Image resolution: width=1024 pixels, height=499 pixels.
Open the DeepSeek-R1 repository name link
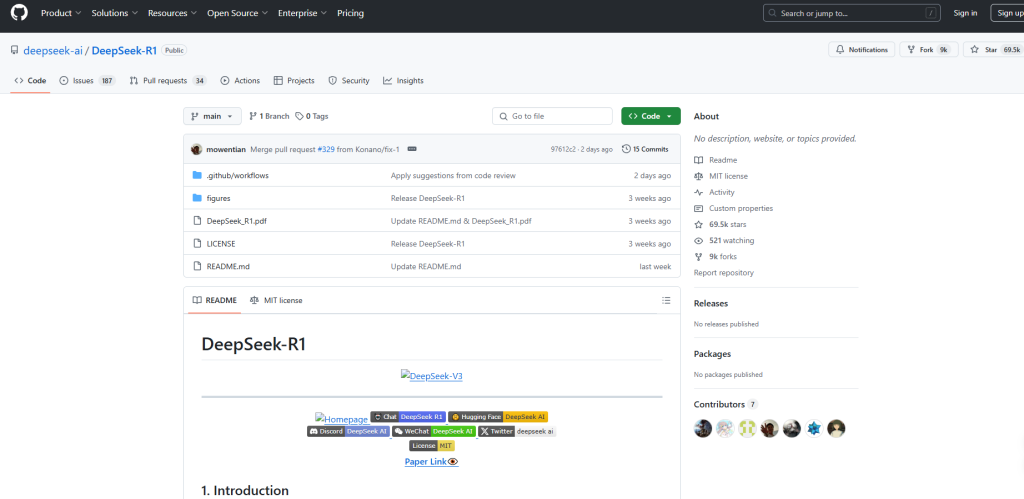tap(124, 50)
